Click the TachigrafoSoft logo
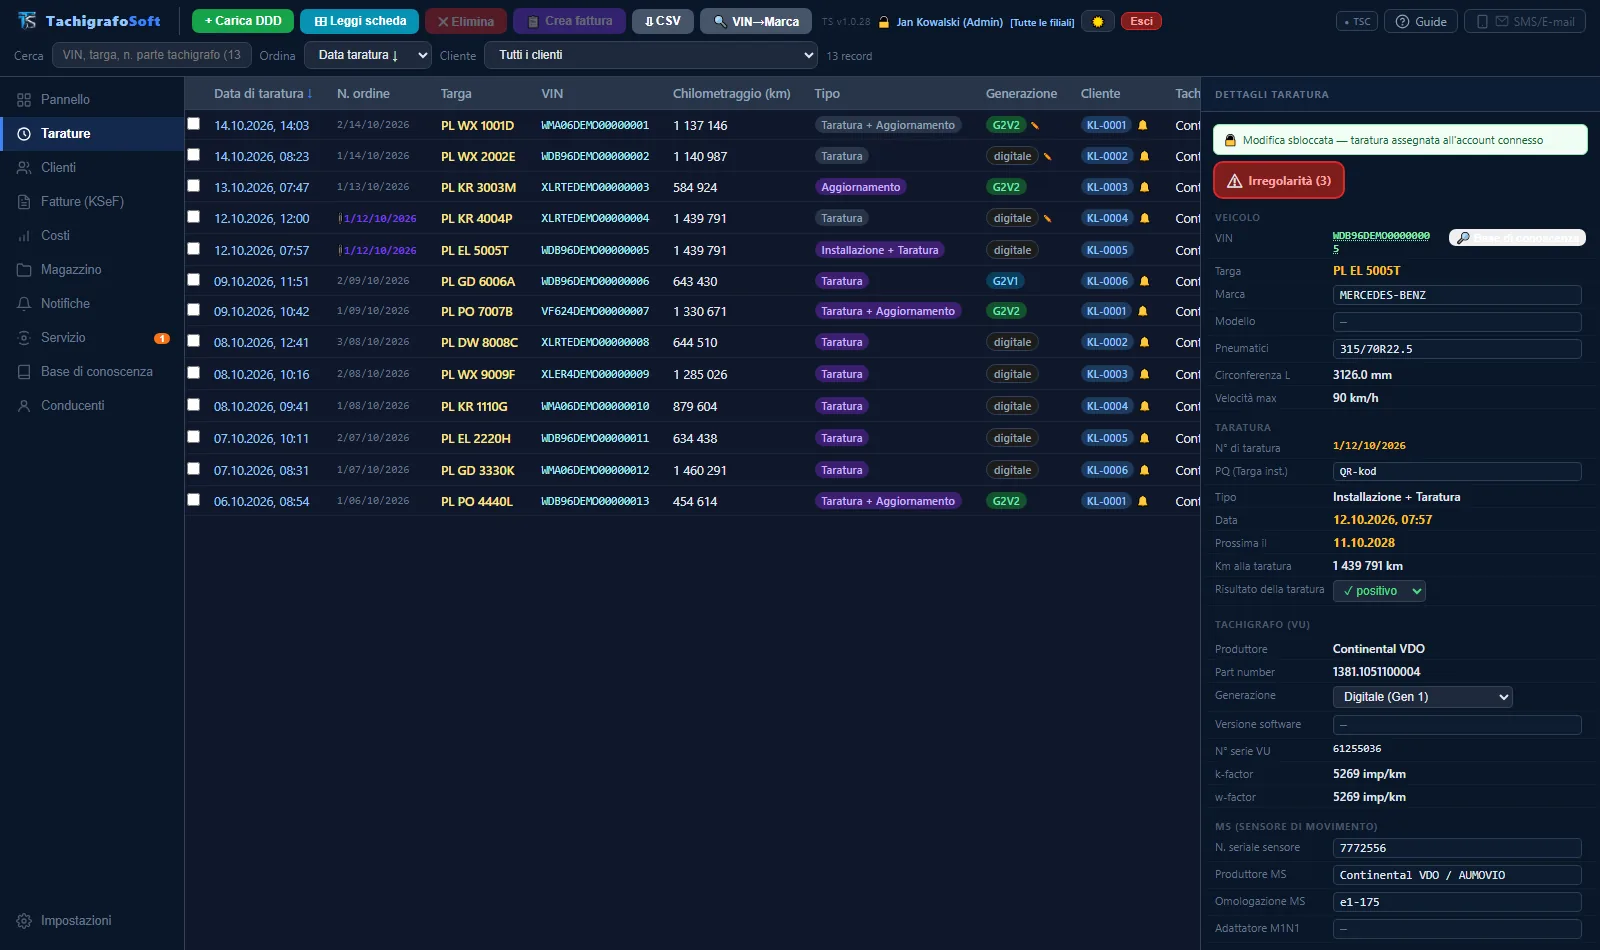This screenshot has height=950, width=1600. pos(89,21)
